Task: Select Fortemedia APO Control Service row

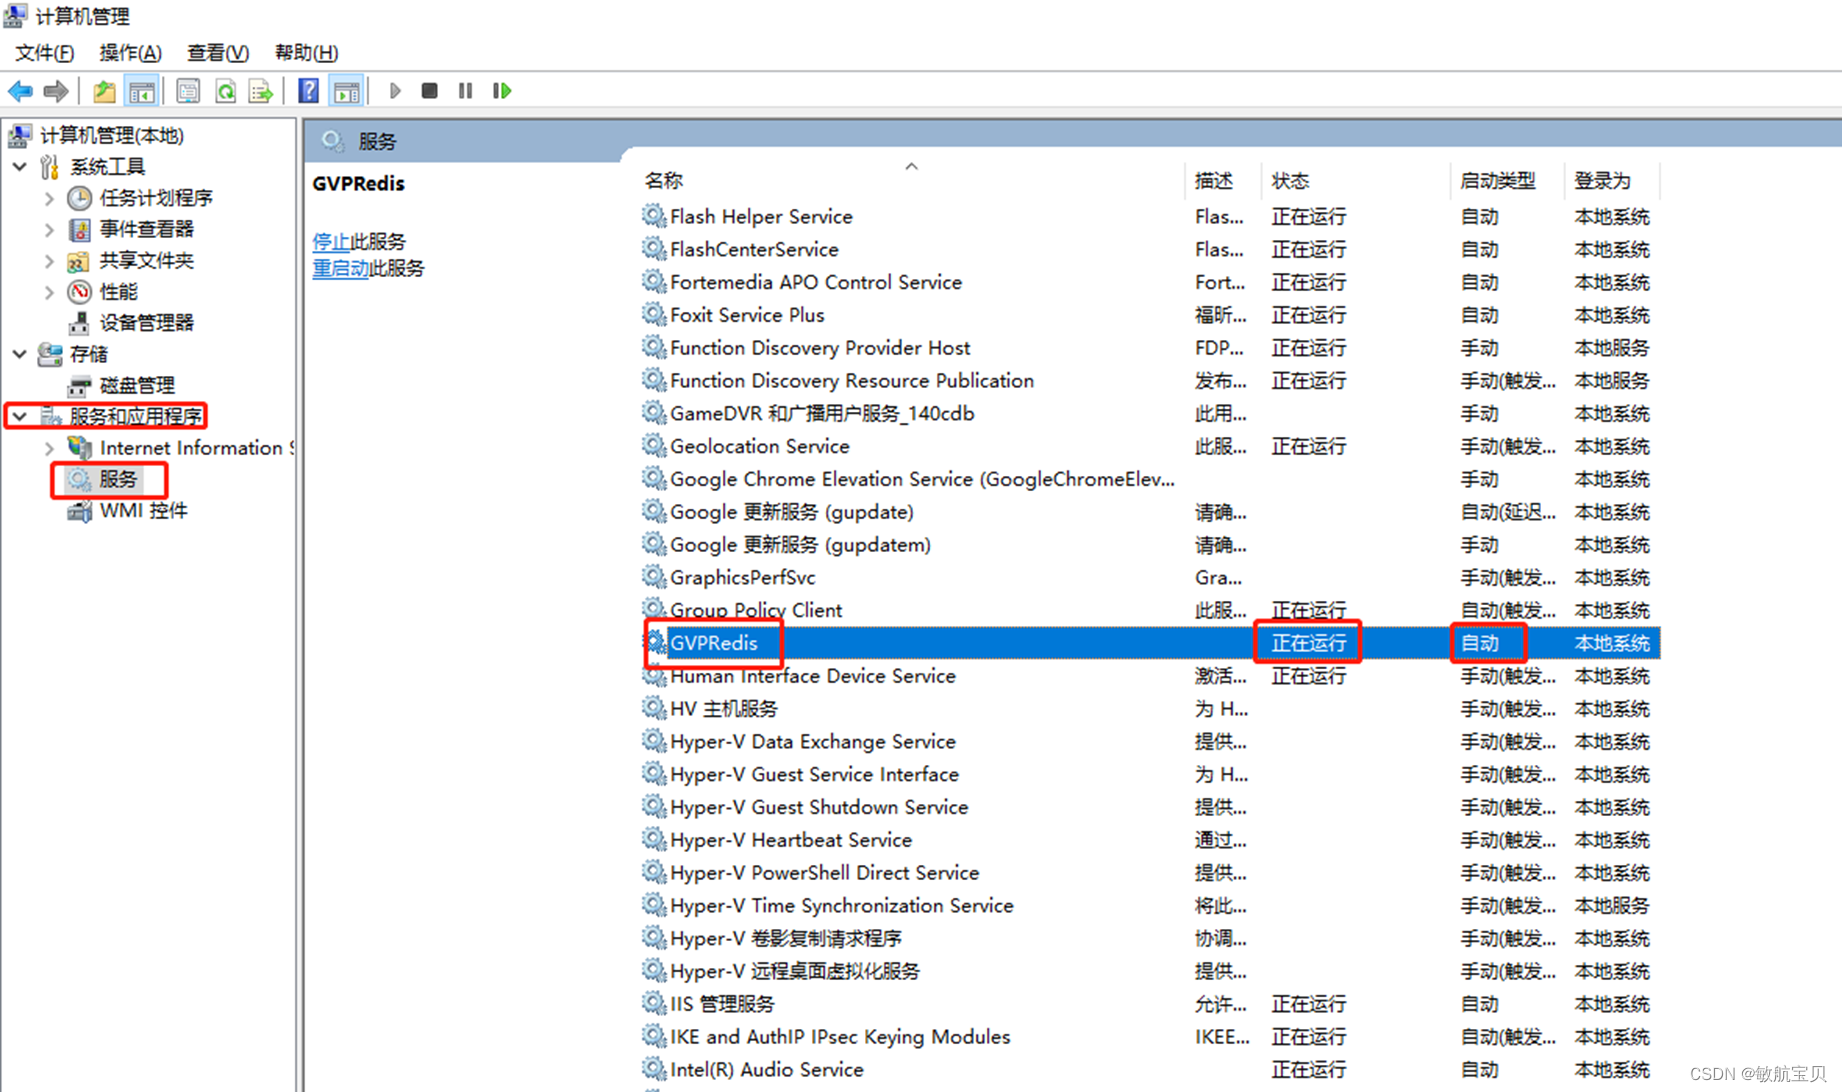Action: pyautogui.click(x=1150, y=282)
